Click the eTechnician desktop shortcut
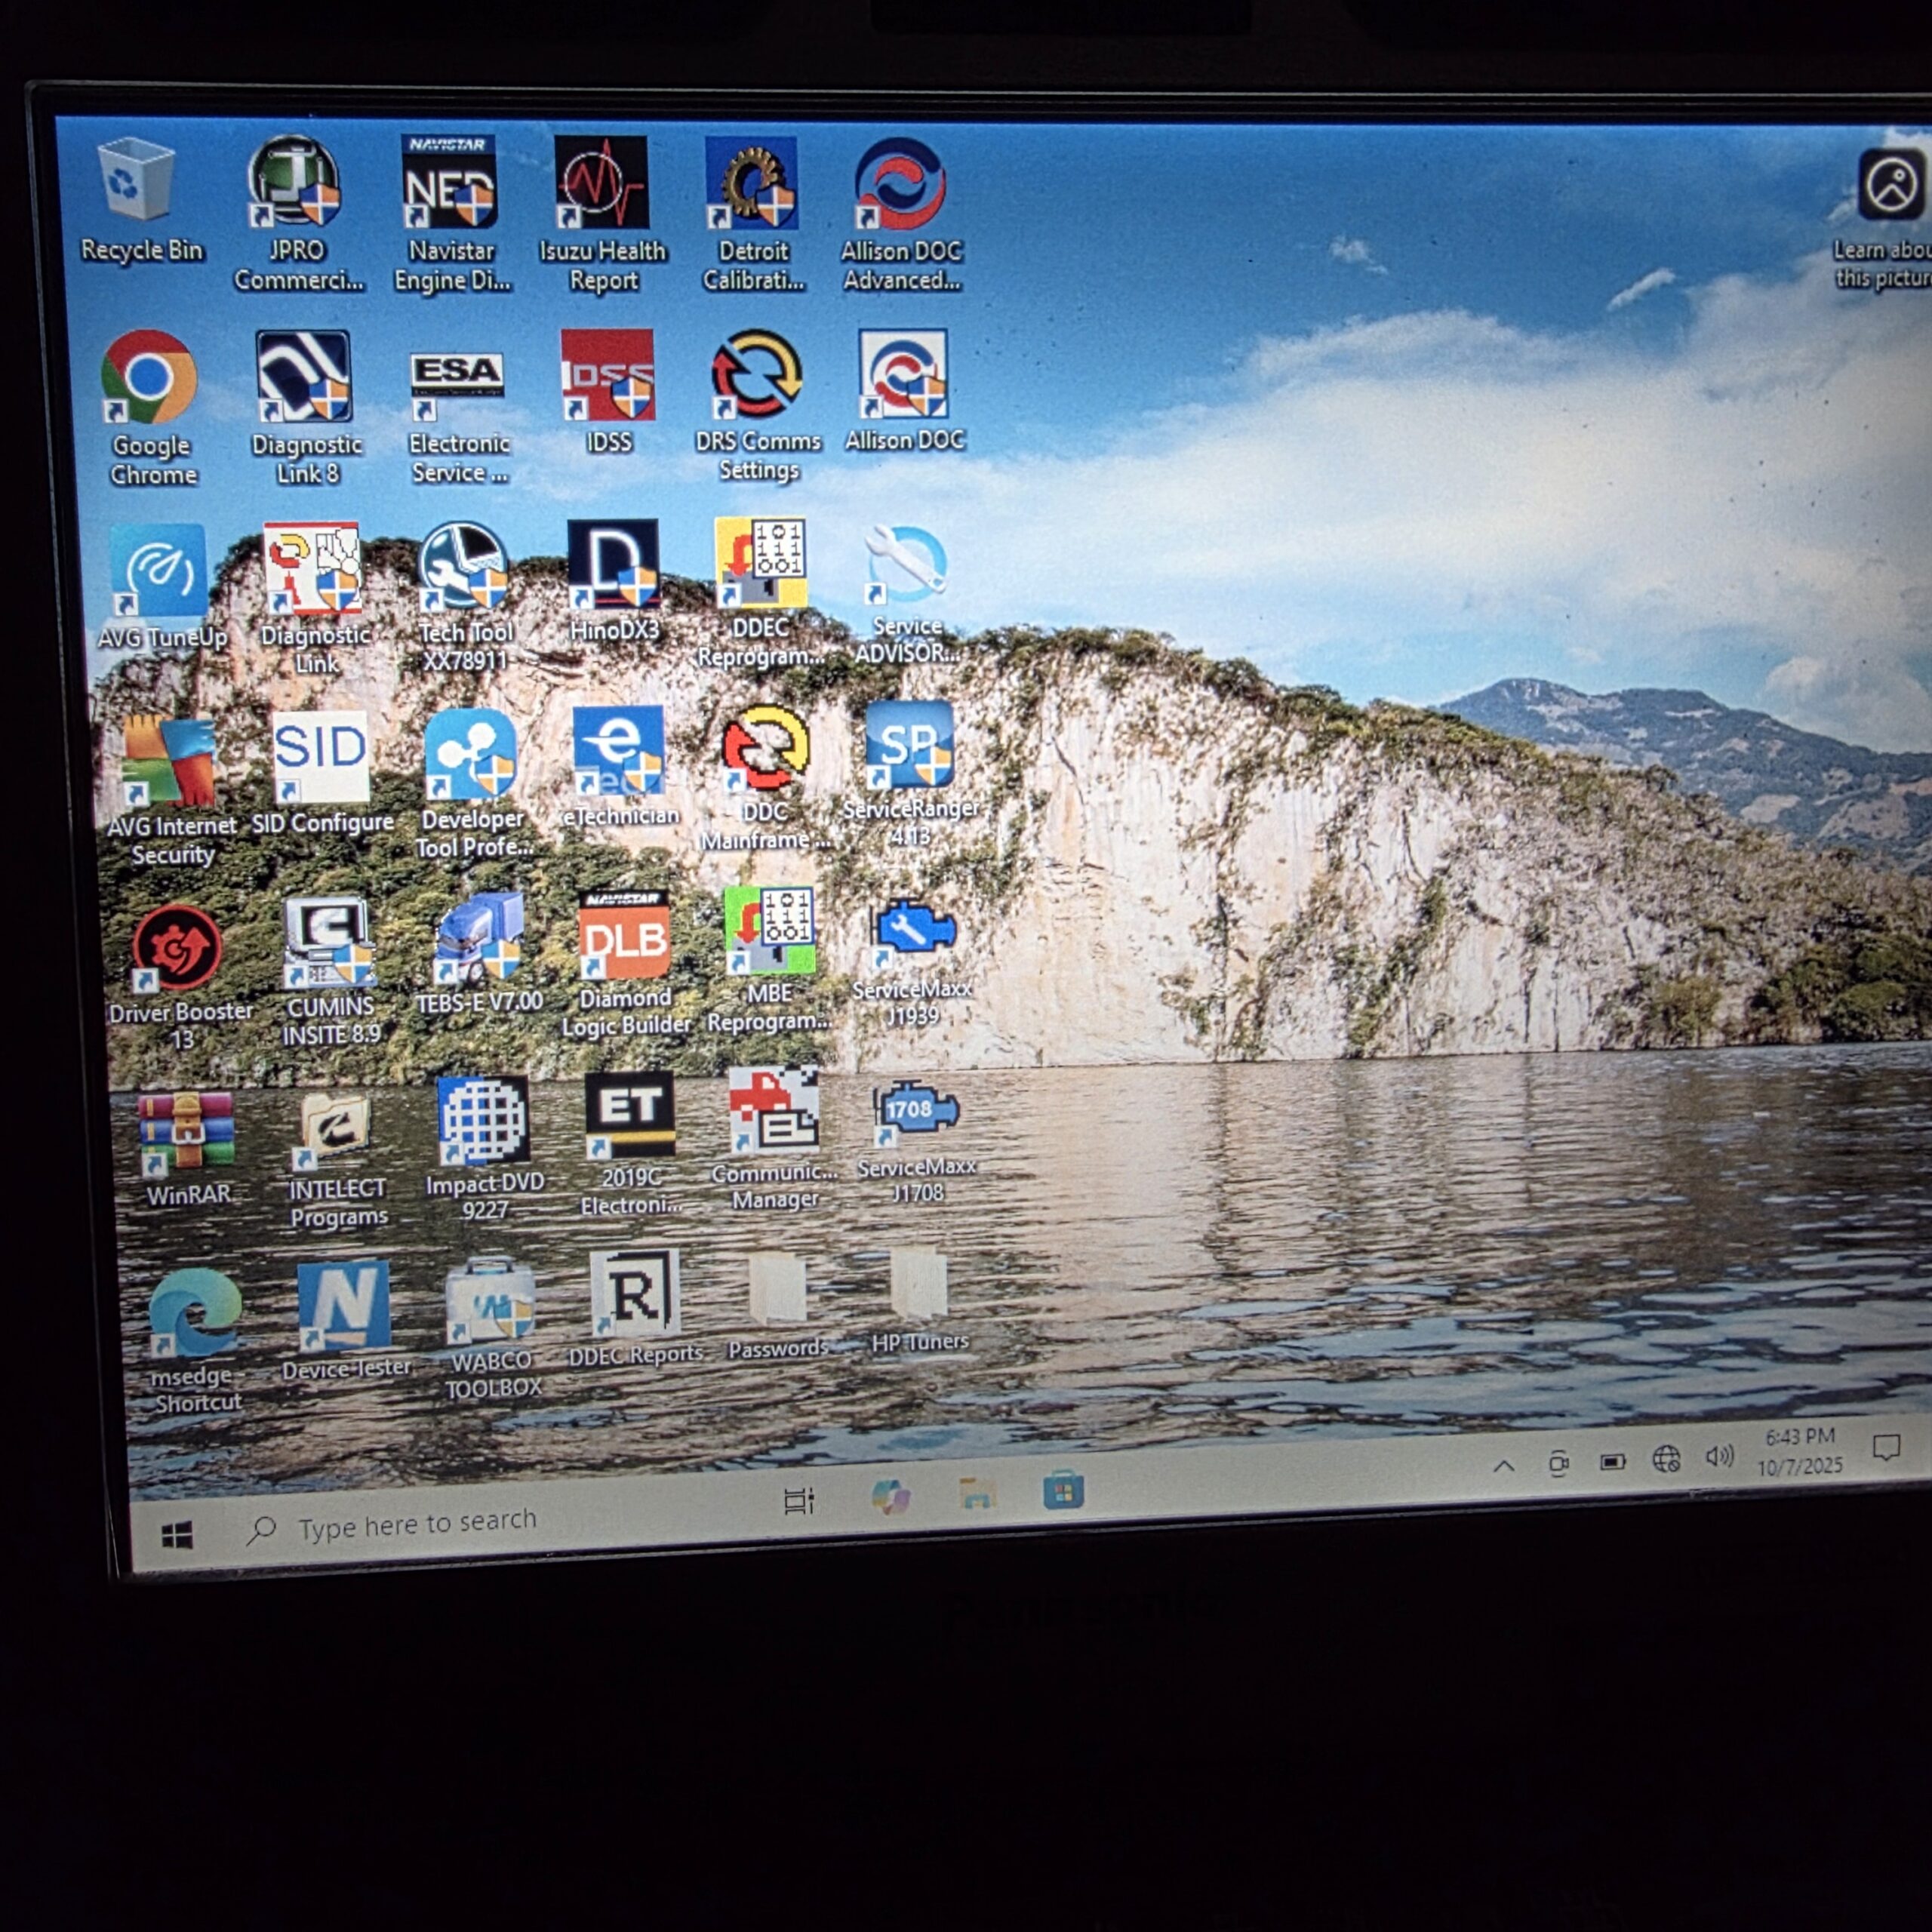The height and width of the screenshot is (1932, 1932). pos(618,752)
